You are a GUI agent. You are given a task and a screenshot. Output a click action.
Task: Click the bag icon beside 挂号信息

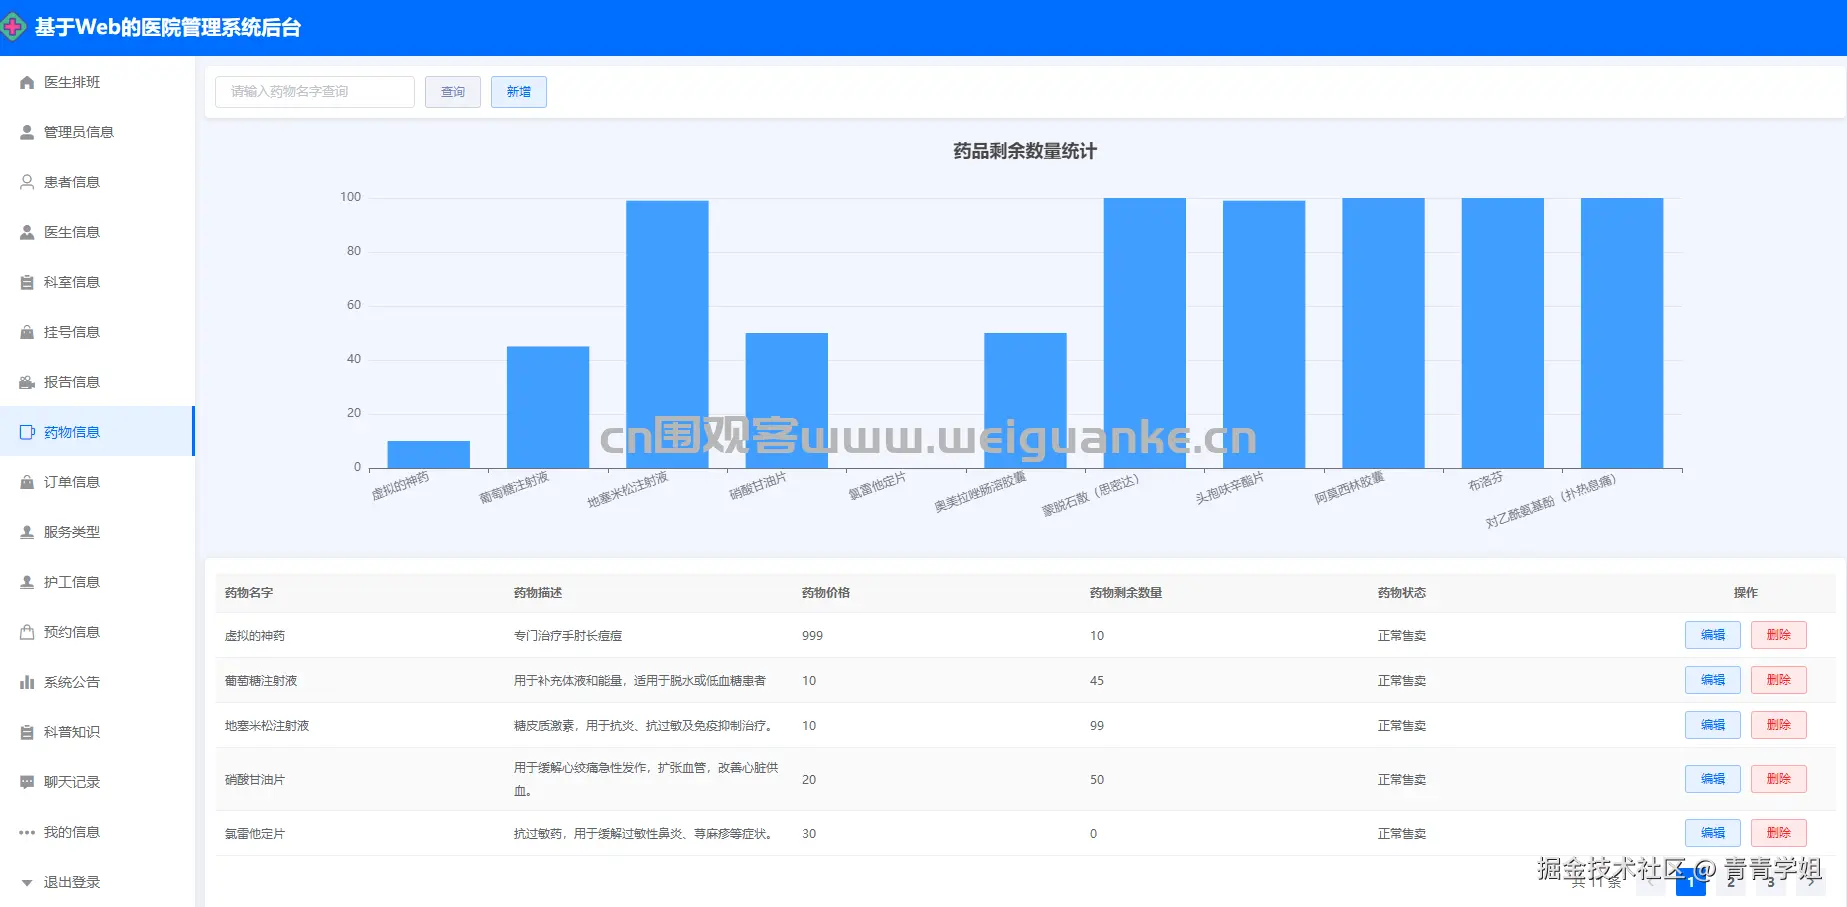coord(27,332)
